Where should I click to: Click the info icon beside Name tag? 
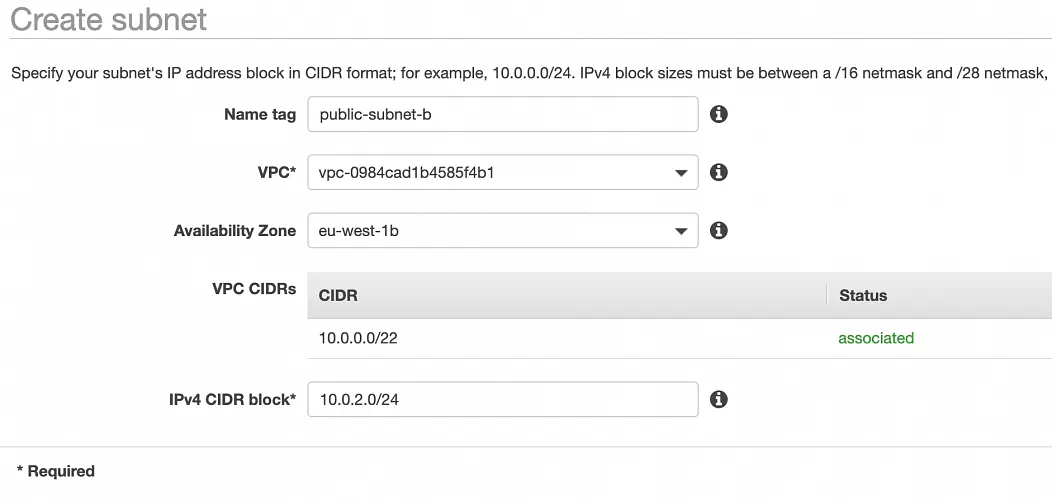click(x=718, y=114)
